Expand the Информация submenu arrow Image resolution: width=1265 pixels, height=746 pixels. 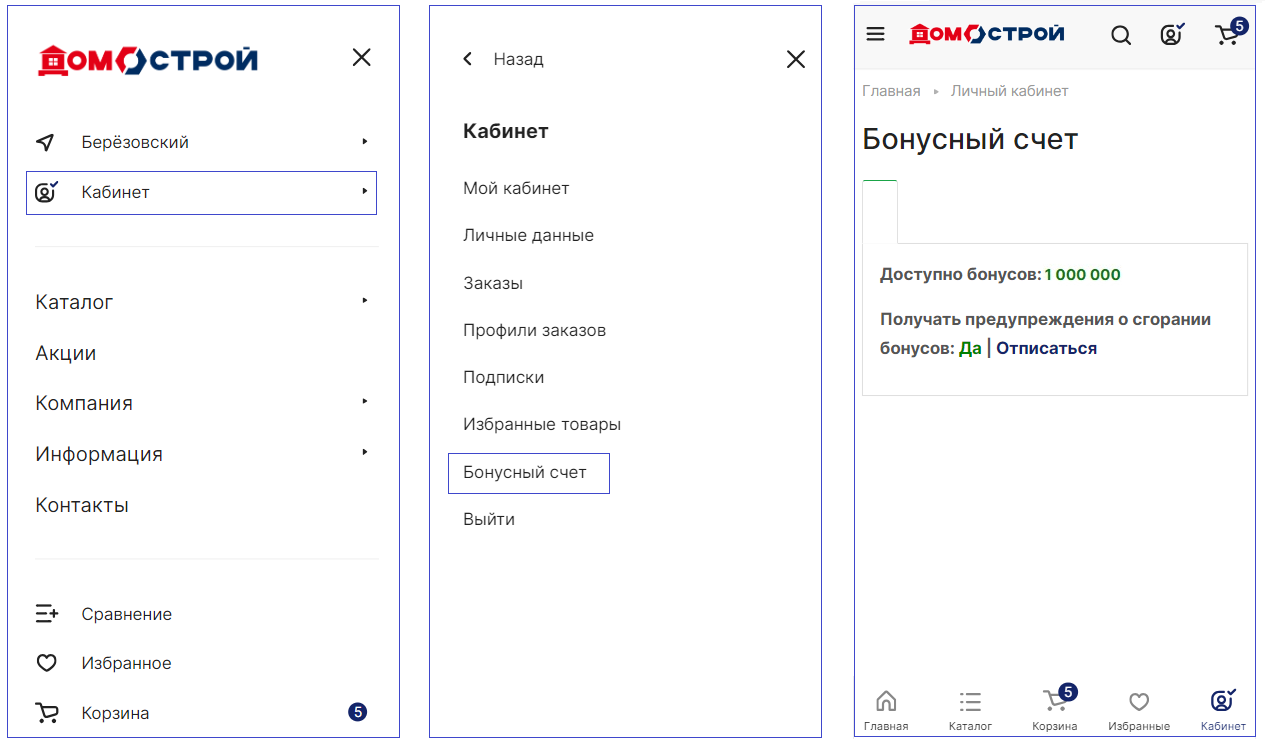(x=365, y=453)
